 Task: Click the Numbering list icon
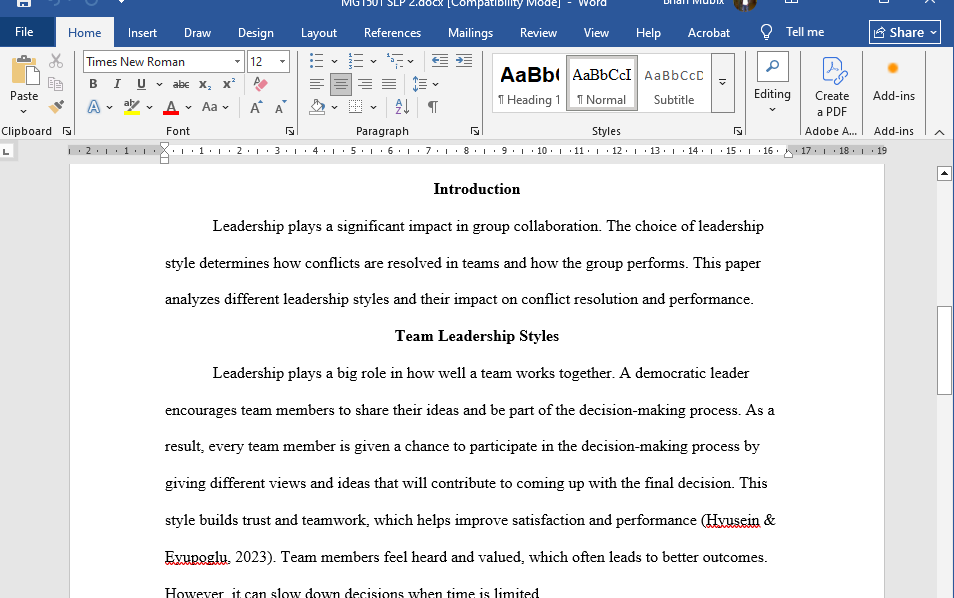coord(355,61)
